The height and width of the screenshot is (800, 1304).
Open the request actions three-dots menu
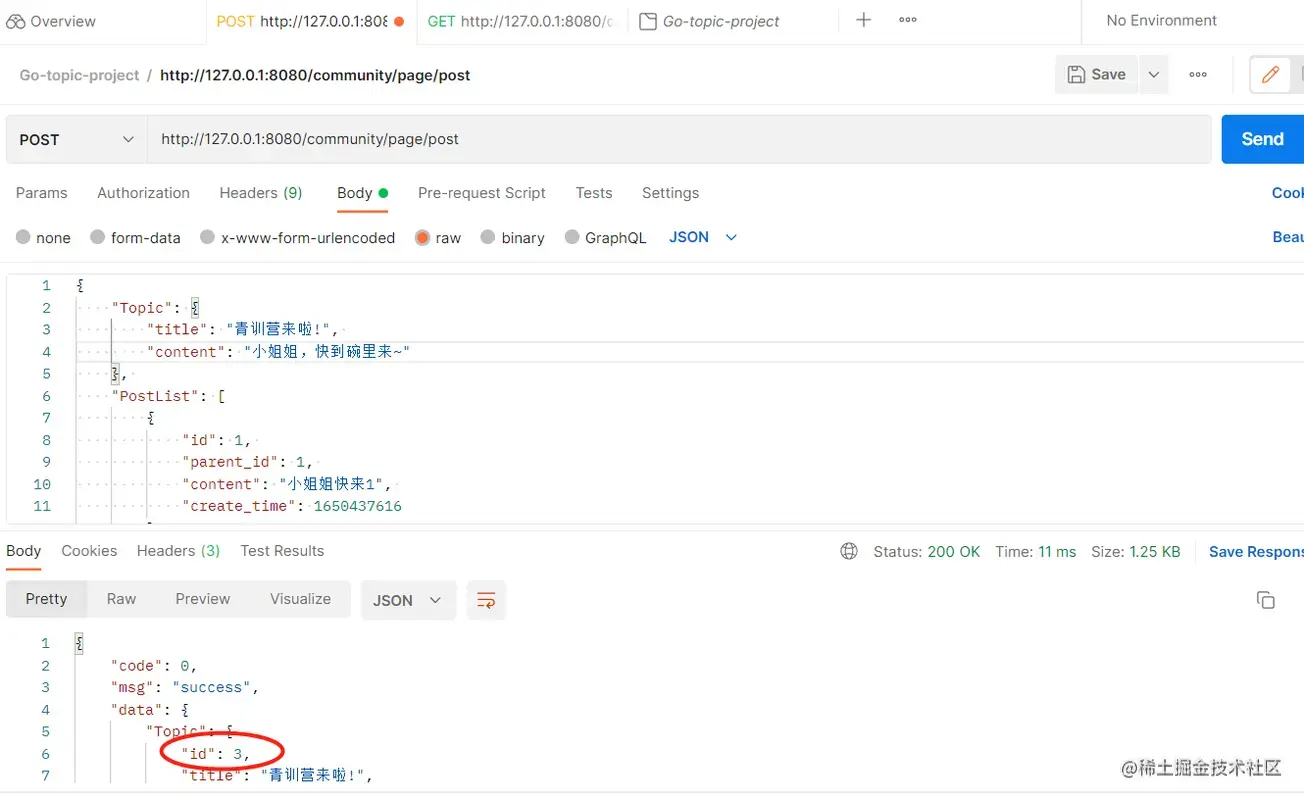click(1198, 75)
